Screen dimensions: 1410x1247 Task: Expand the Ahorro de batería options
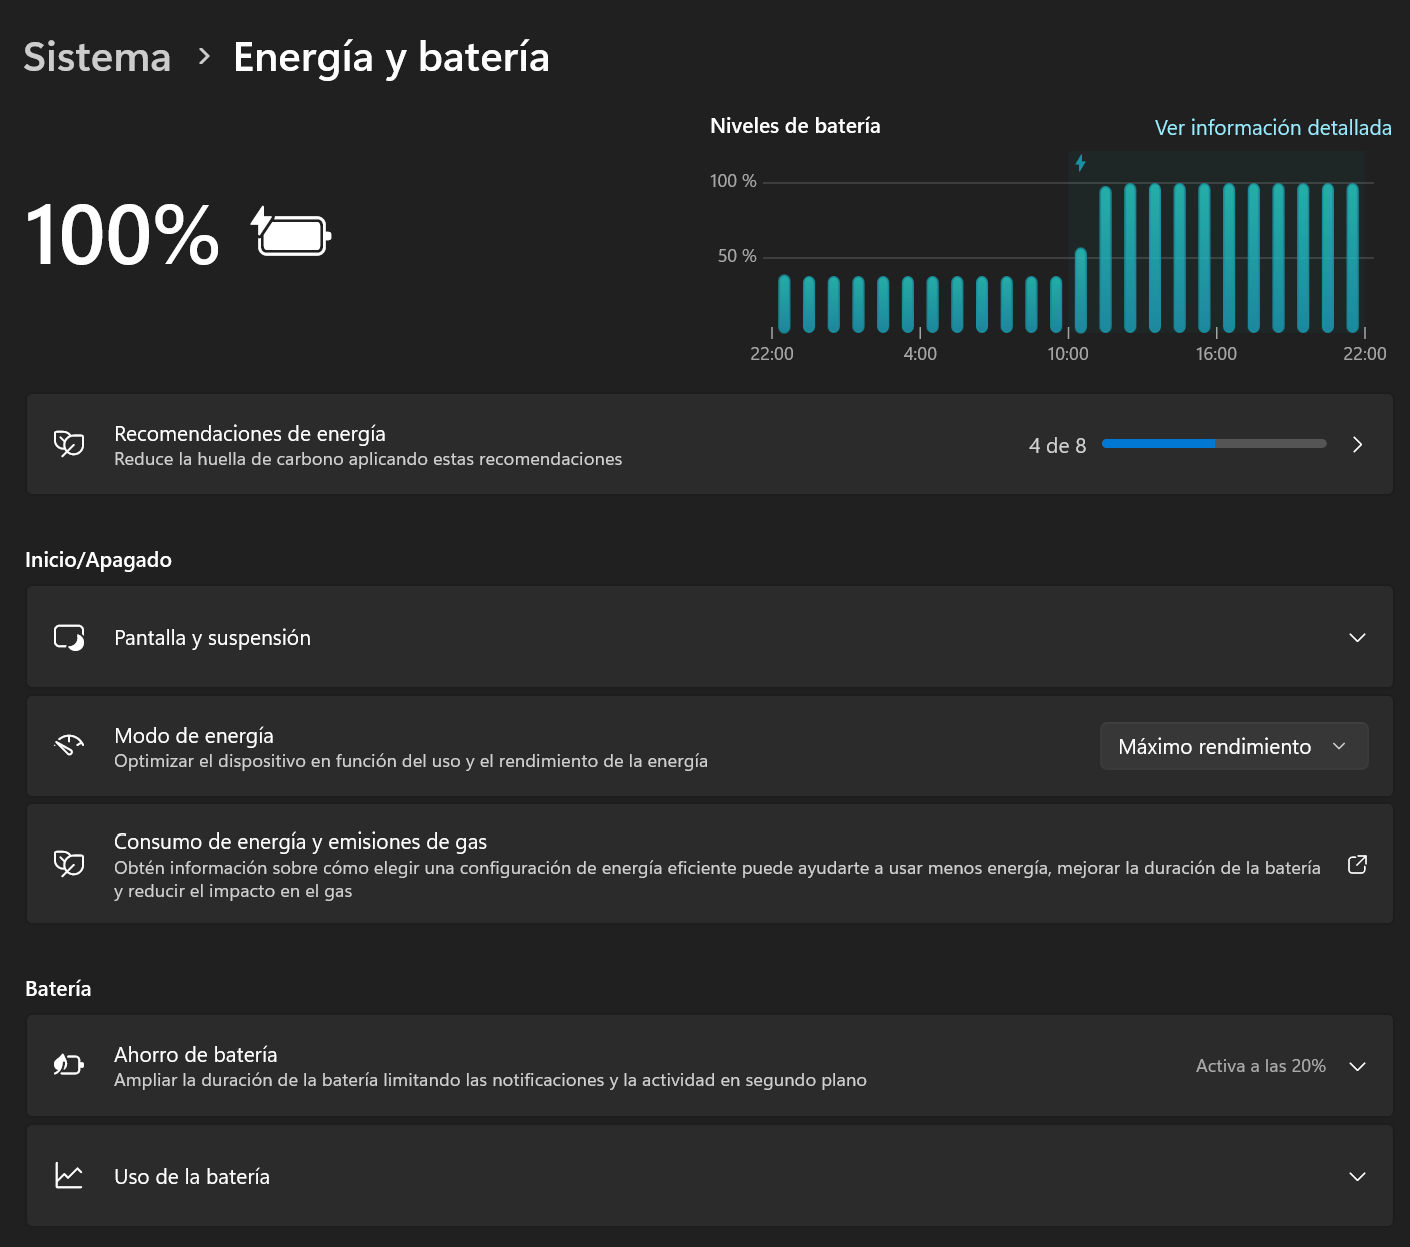(x=1357, y=1066)
